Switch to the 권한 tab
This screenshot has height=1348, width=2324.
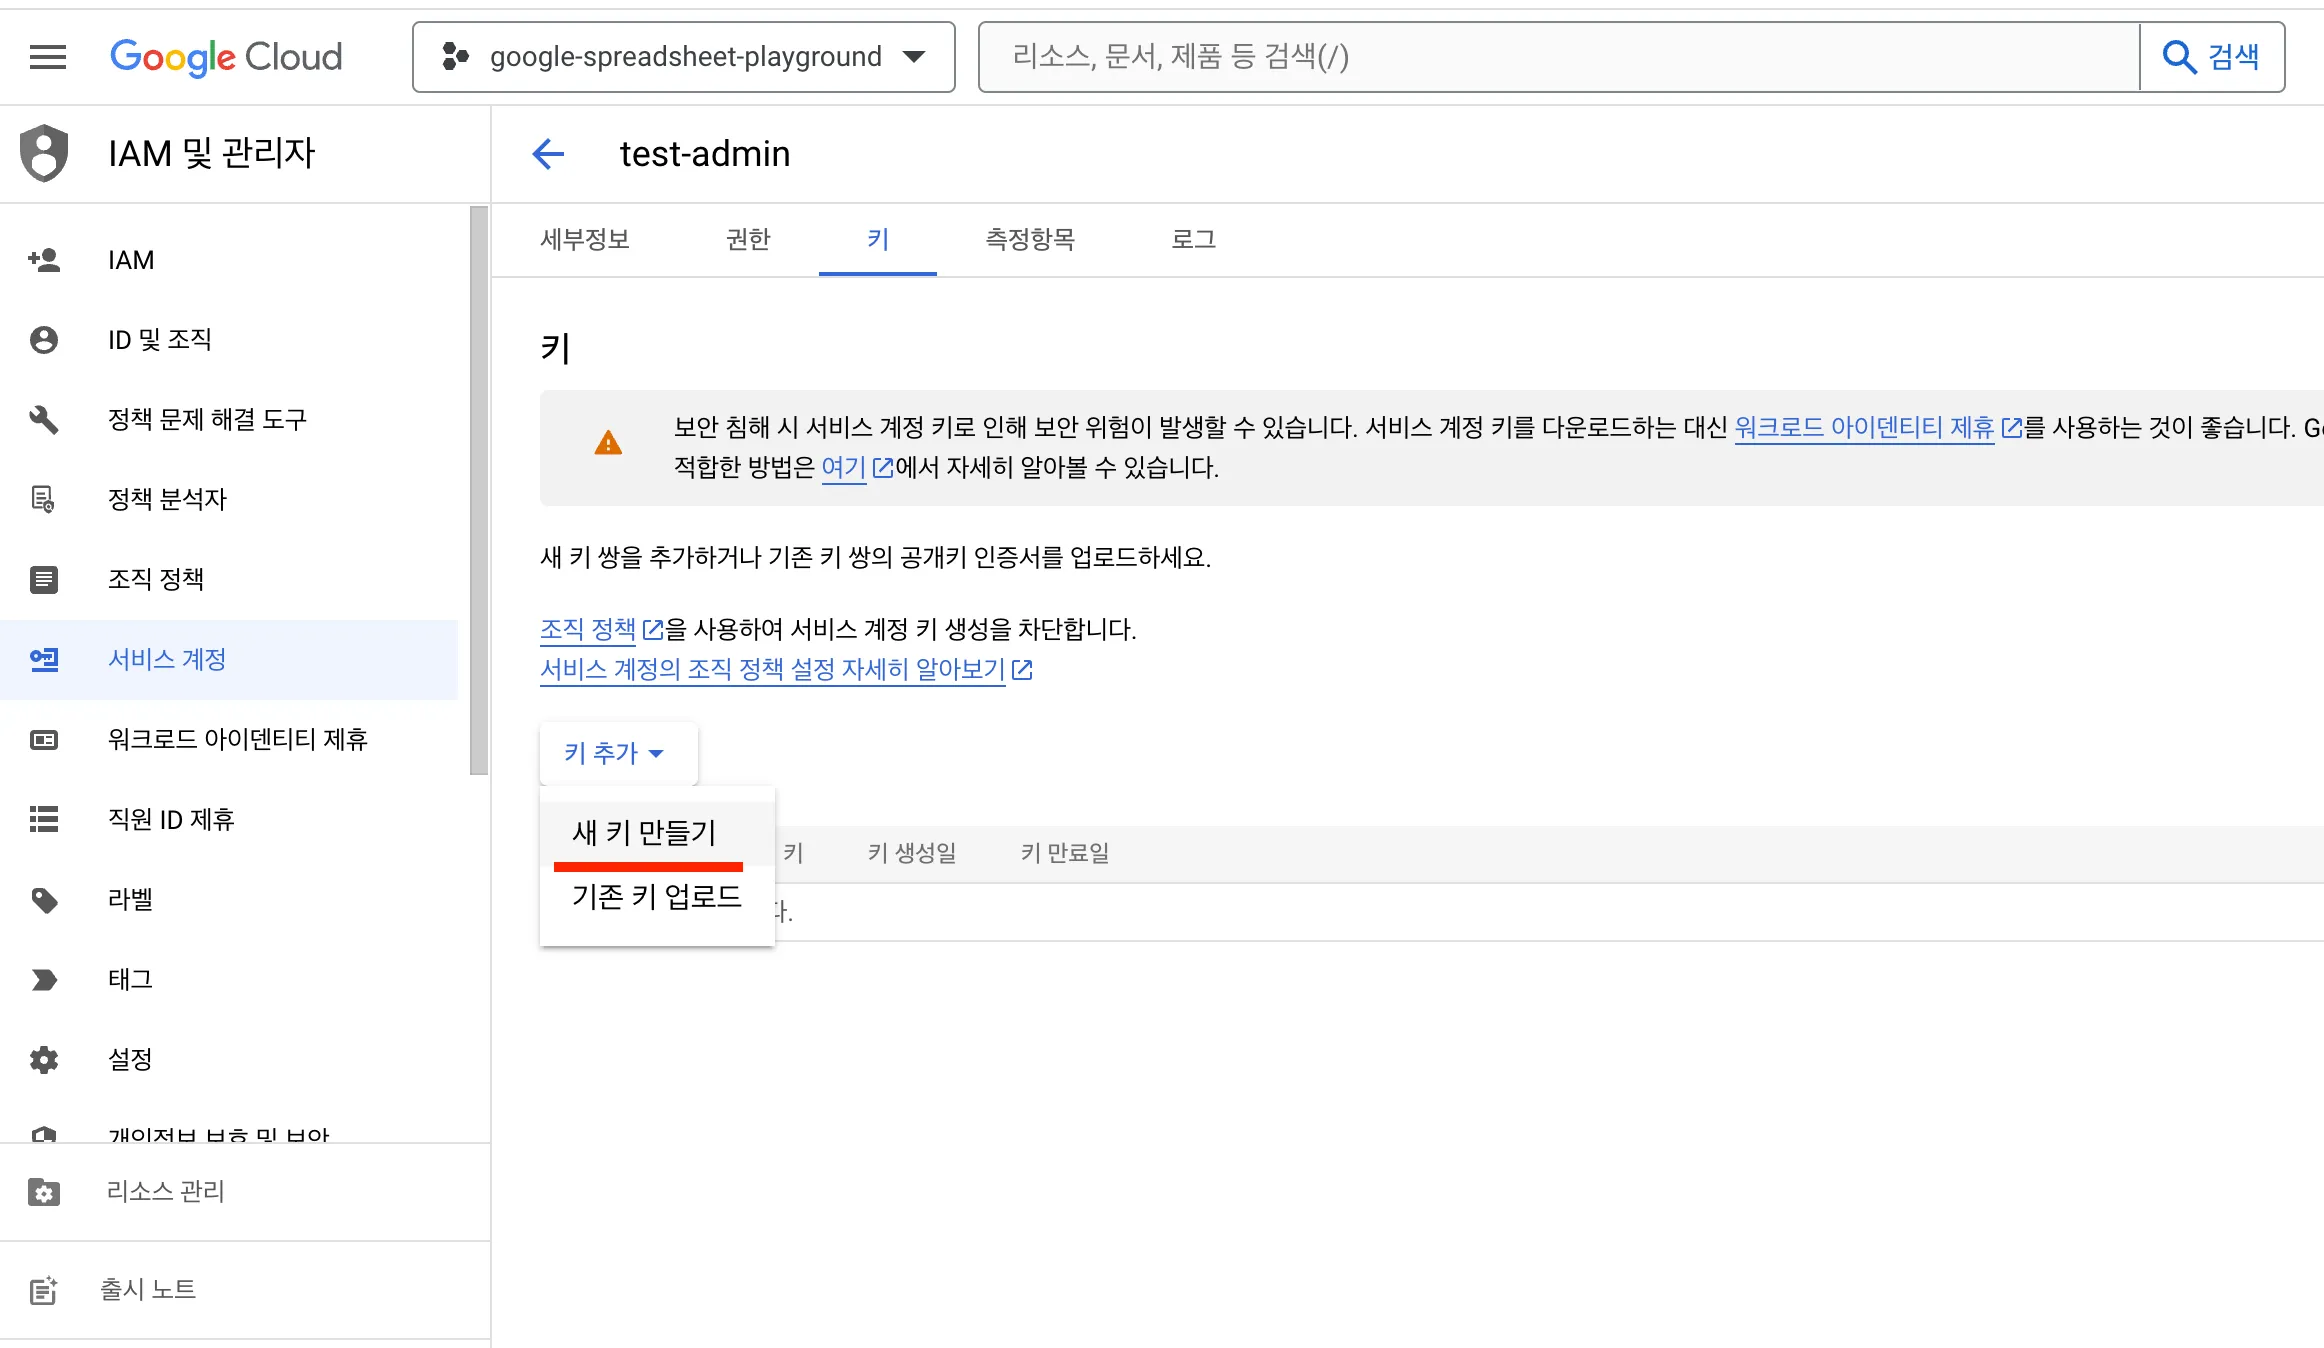pos(747,240)
